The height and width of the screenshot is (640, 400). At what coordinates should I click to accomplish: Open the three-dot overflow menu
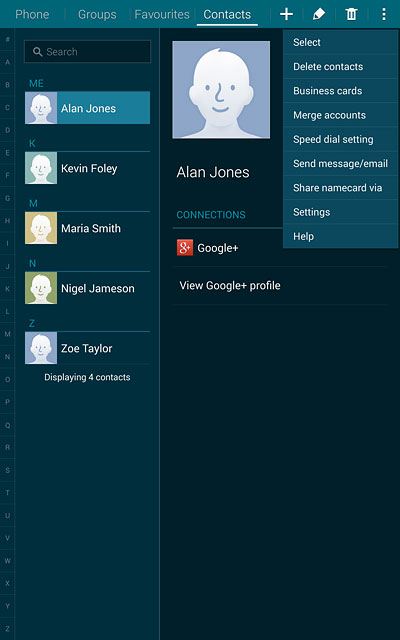[x=384, y=14]
